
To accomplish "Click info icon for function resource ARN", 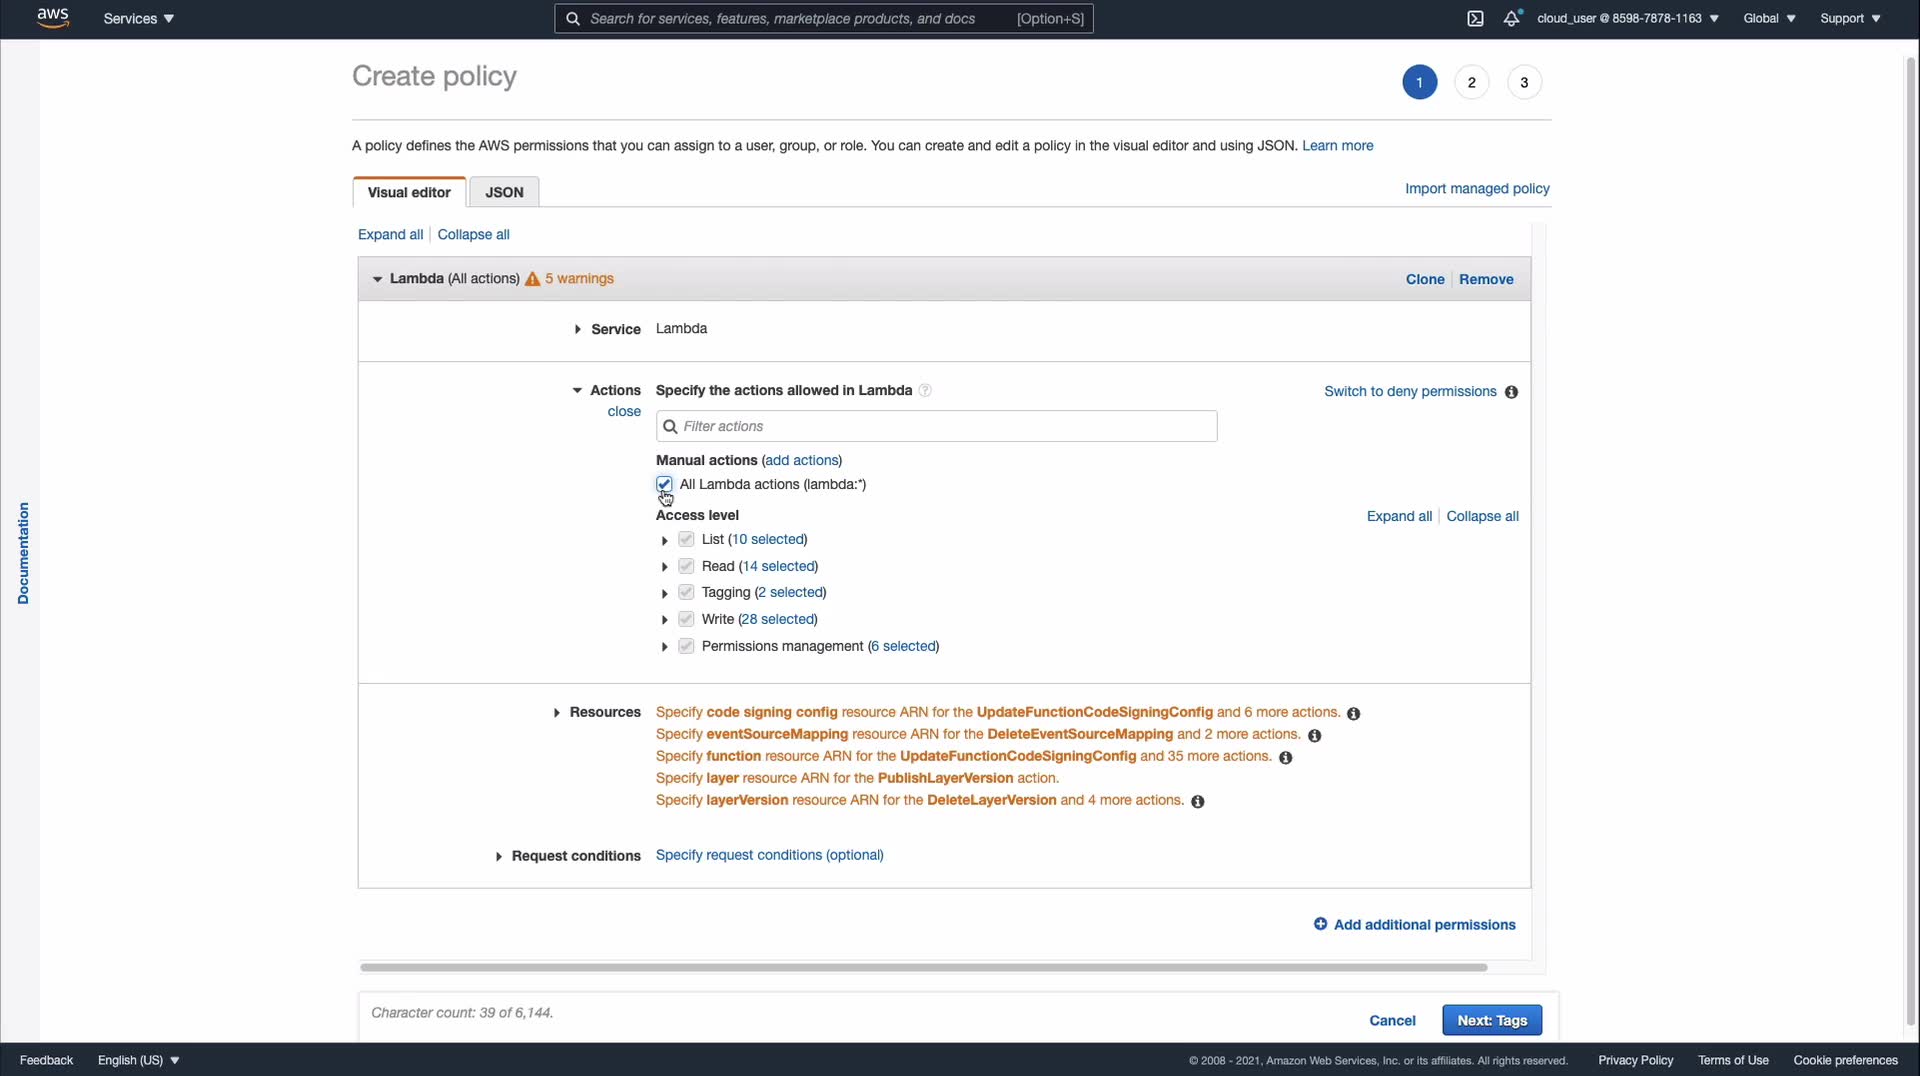I will coord(1285,757).
